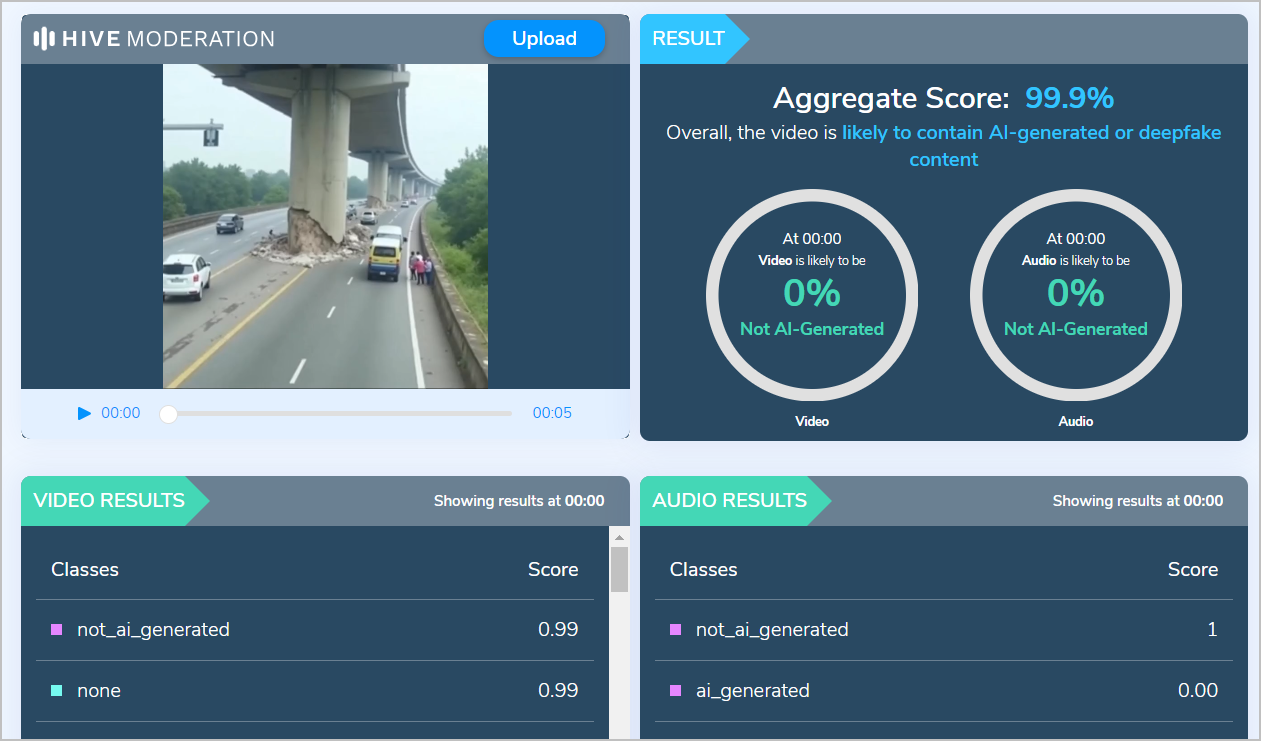
Task: Click the video progress slider handle
Action: 169,413
